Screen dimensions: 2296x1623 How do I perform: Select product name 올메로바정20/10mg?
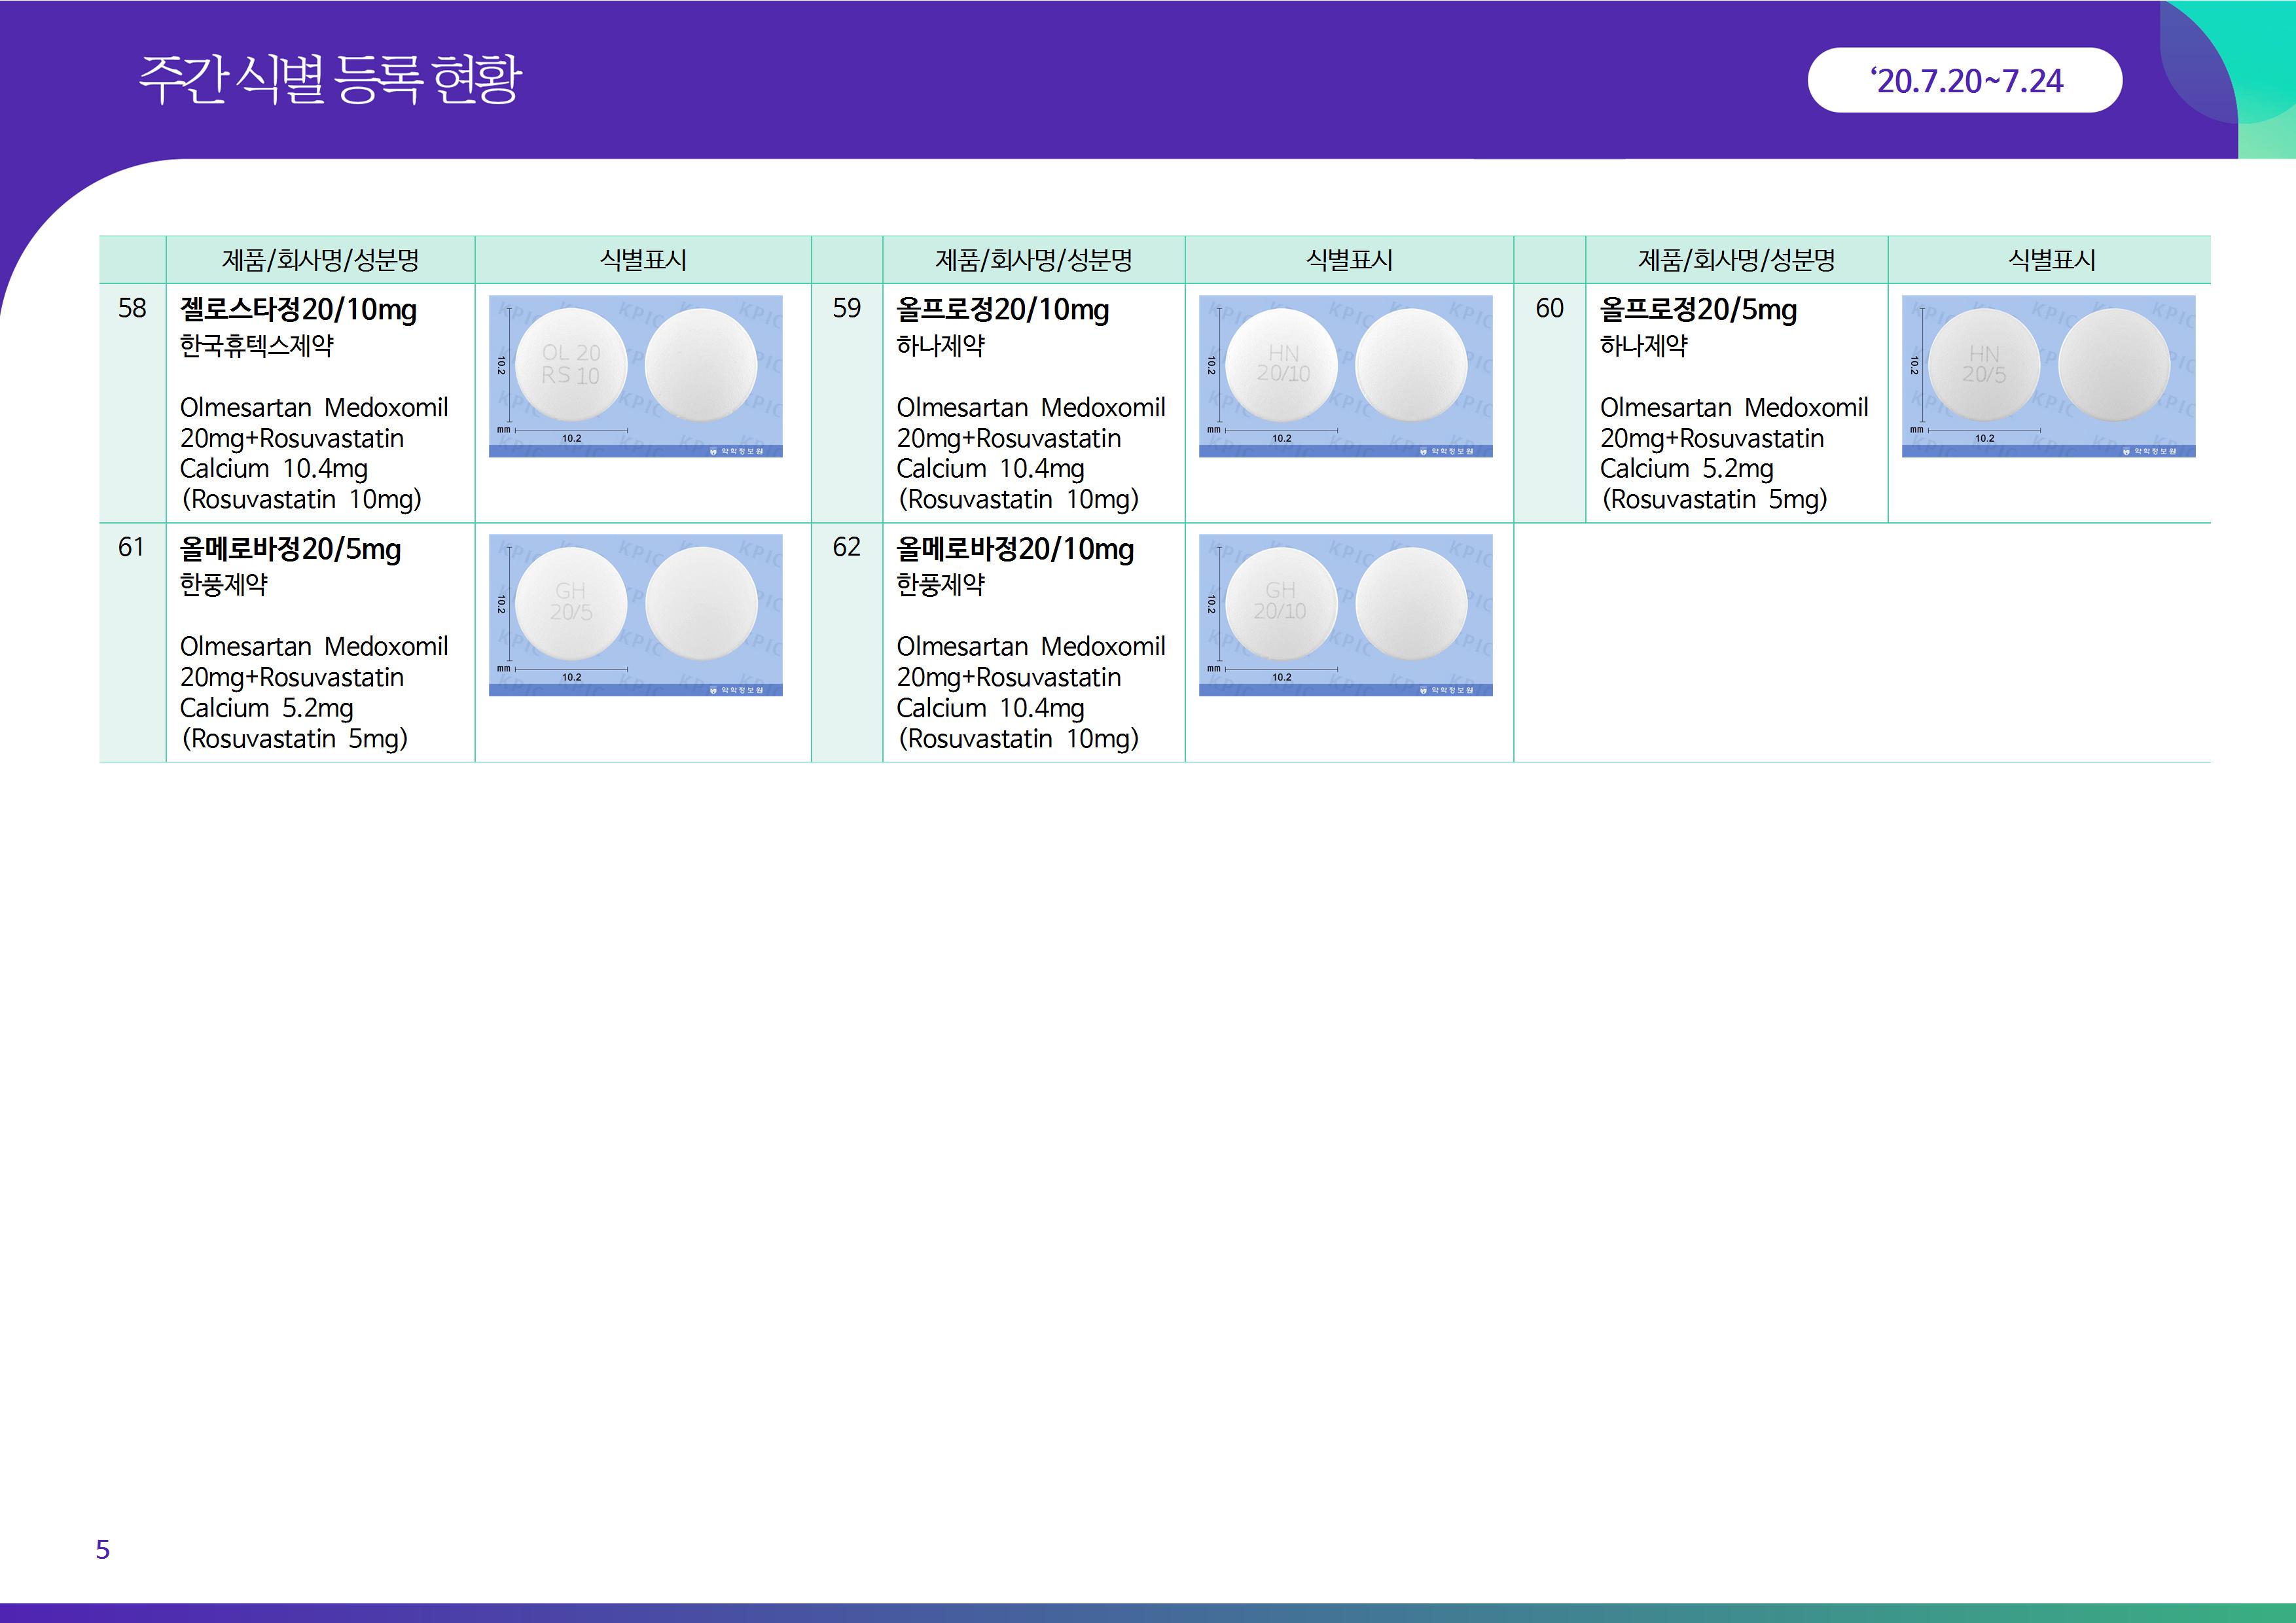pos(1015,549)
